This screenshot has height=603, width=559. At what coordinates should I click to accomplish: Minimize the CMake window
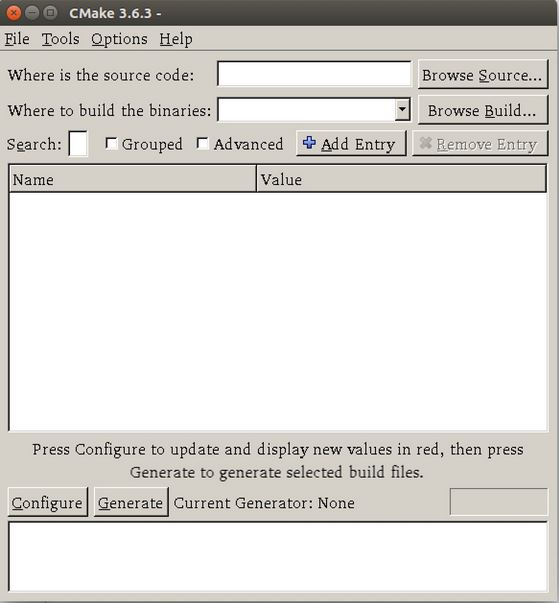pos(32,13)
